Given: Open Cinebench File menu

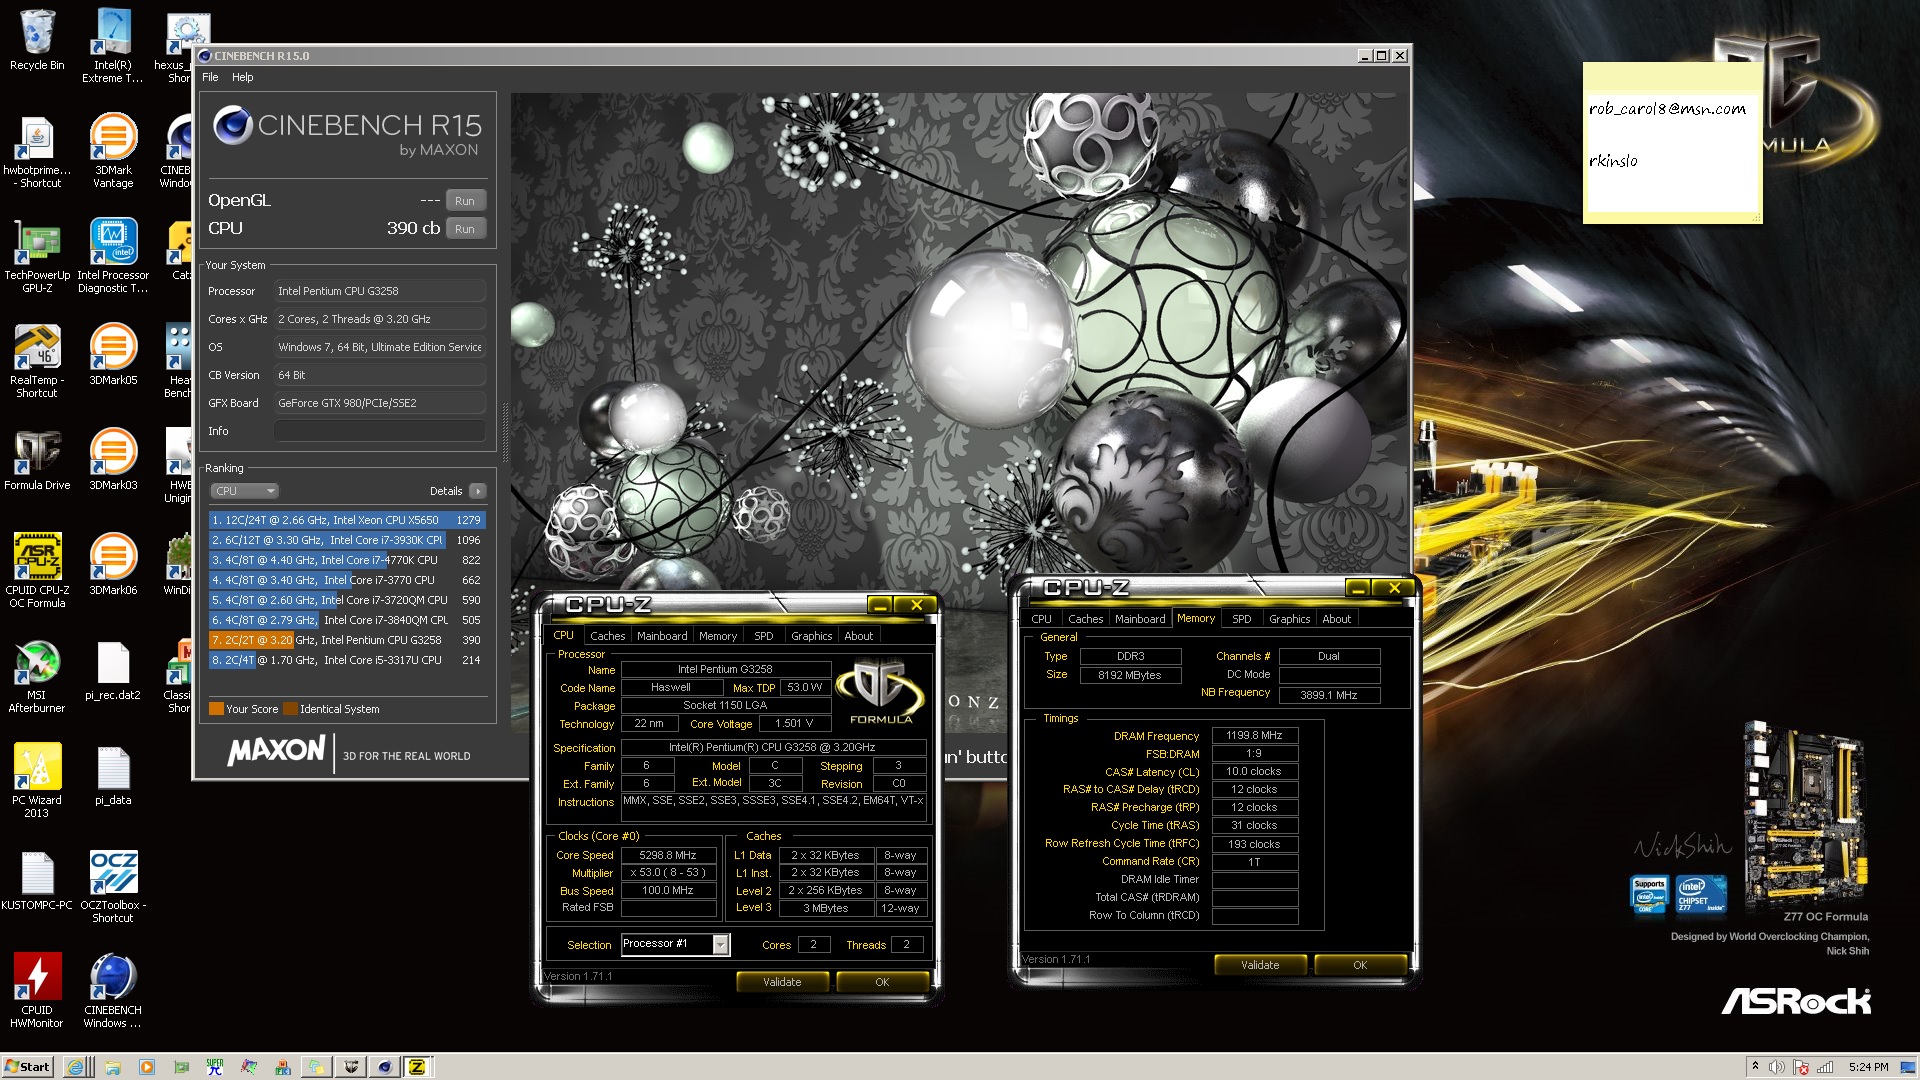Looking at the screenshot, I should pyautogui.click(x=210, y=77).
